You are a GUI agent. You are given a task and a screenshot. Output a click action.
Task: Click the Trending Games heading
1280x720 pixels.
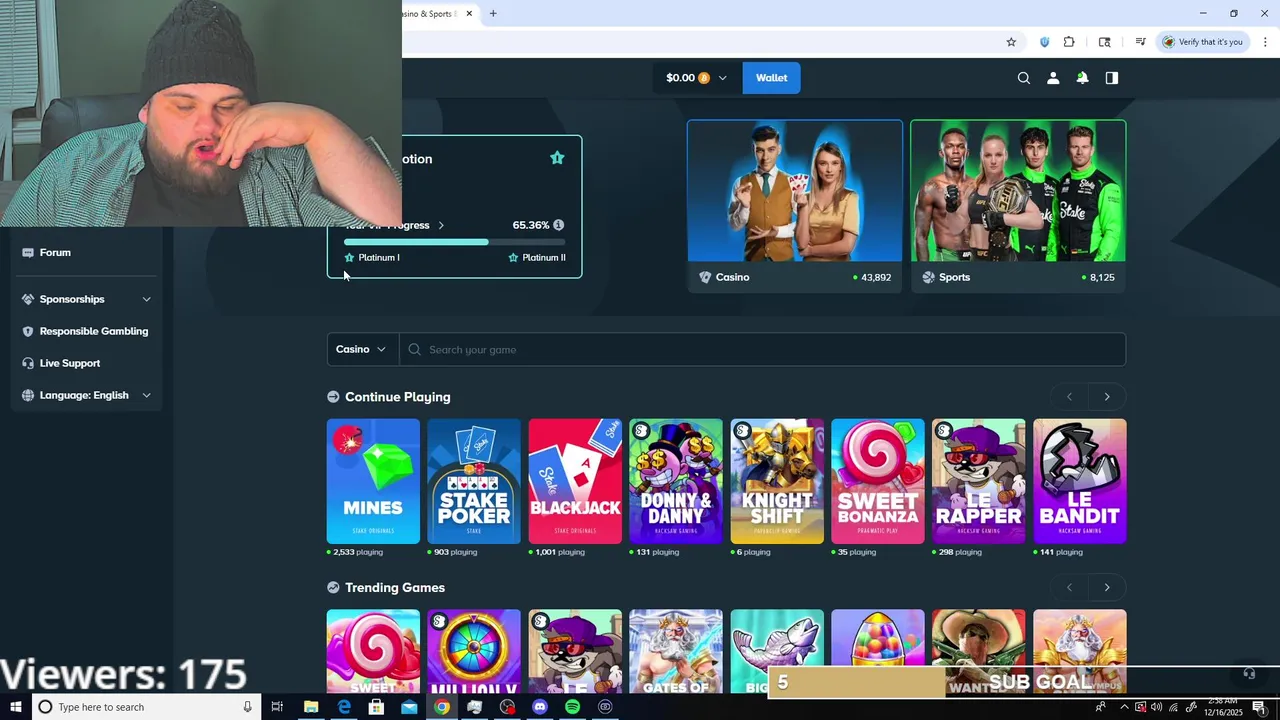(x=395, y=587)
